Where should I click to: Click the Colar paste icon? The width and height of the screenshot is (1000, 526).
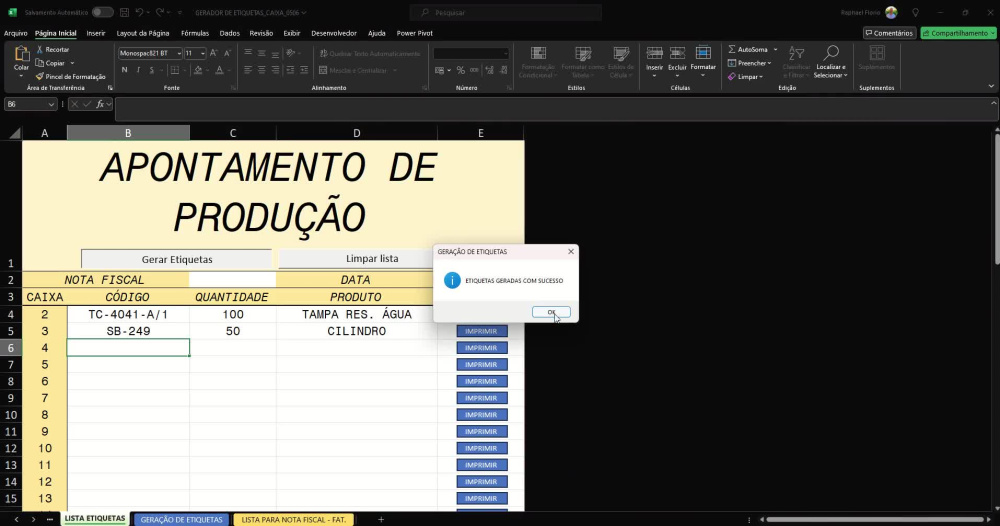(22, 54)
